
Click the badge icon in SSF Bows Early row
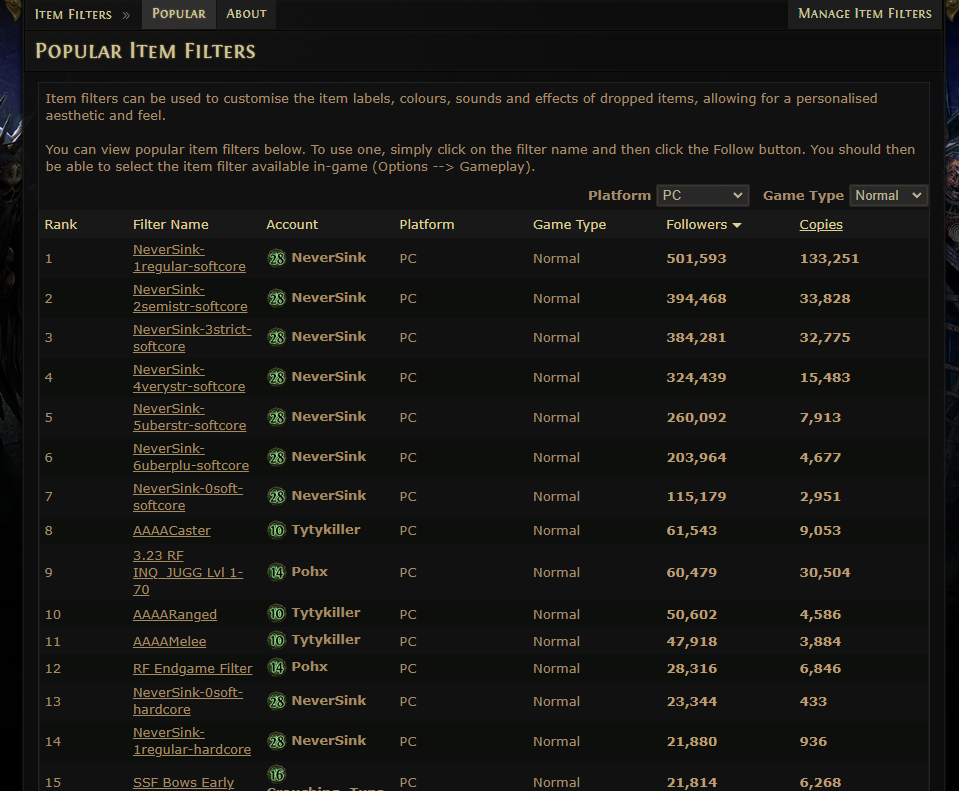tap(277, 774)
